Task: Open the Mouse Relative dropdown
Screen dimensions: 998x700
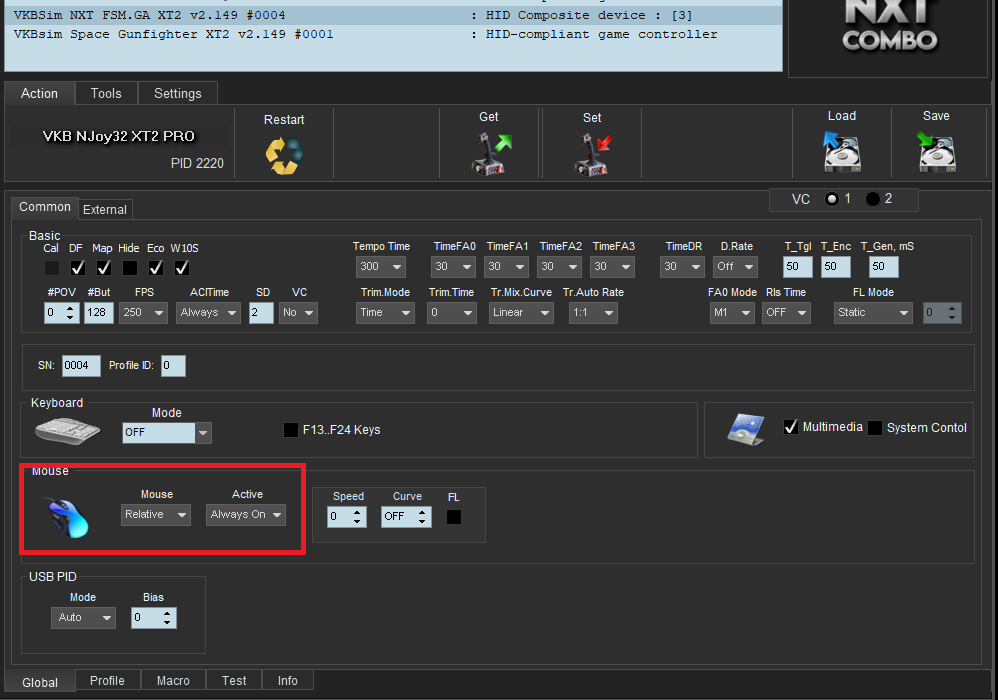Action: click(x=156, y=515)
